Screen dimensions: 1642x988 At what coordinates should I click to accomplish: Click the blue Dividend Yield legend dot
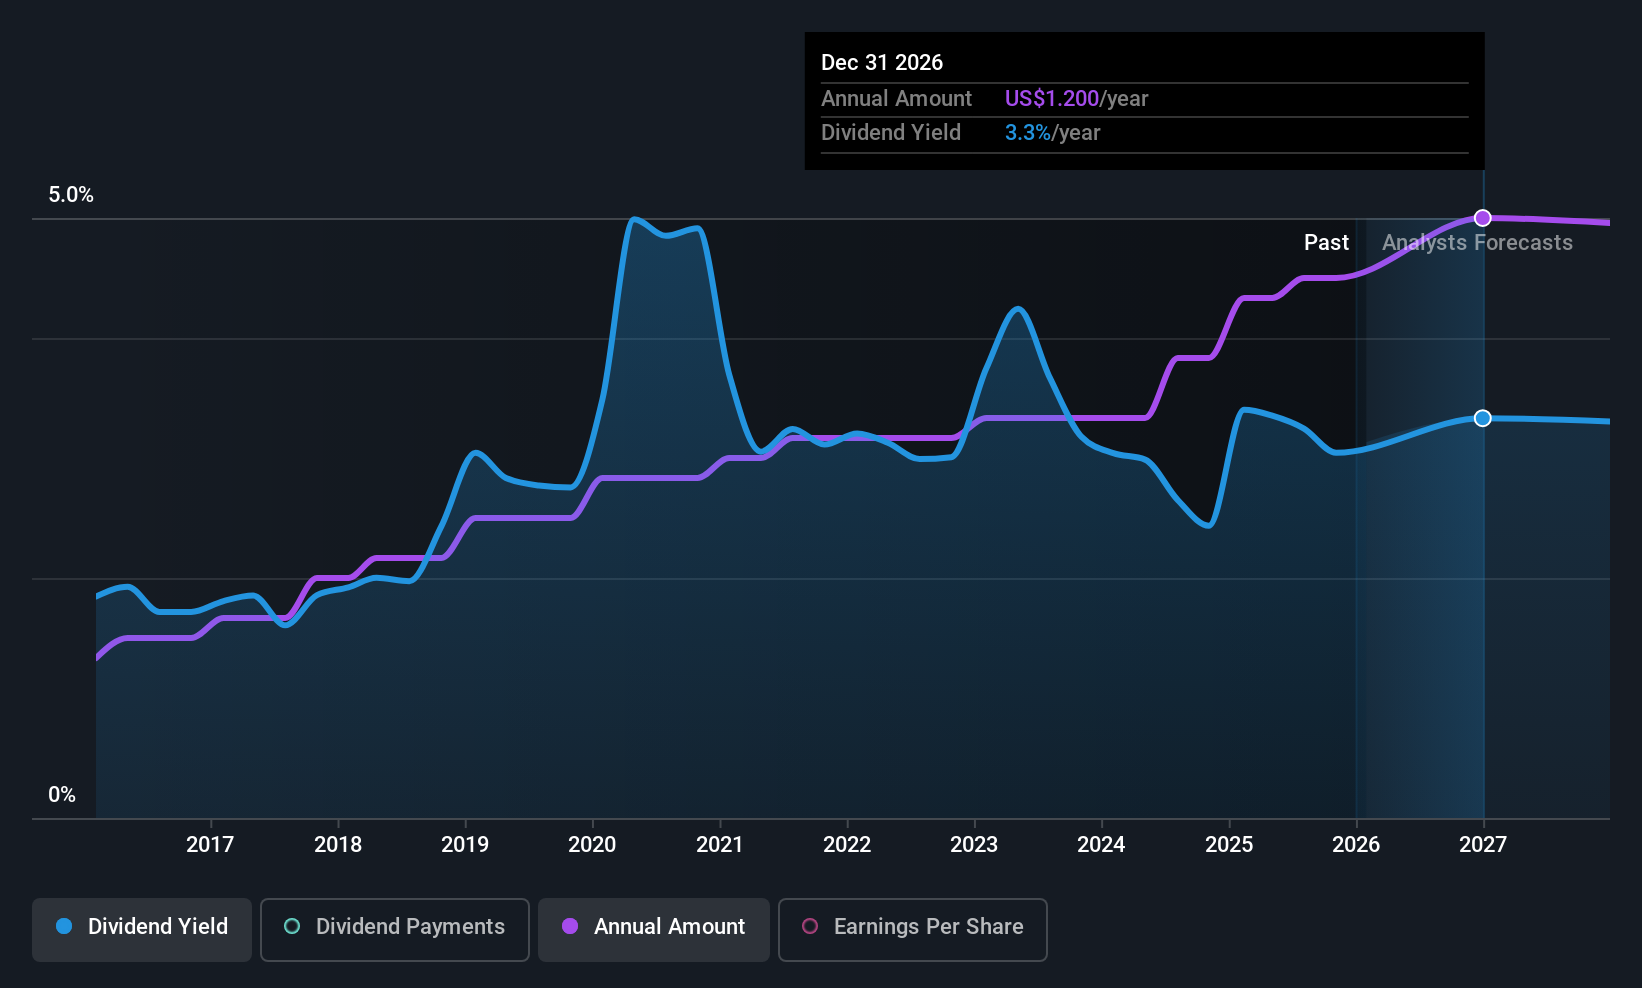pyautogui.click(x=64, y=927)
